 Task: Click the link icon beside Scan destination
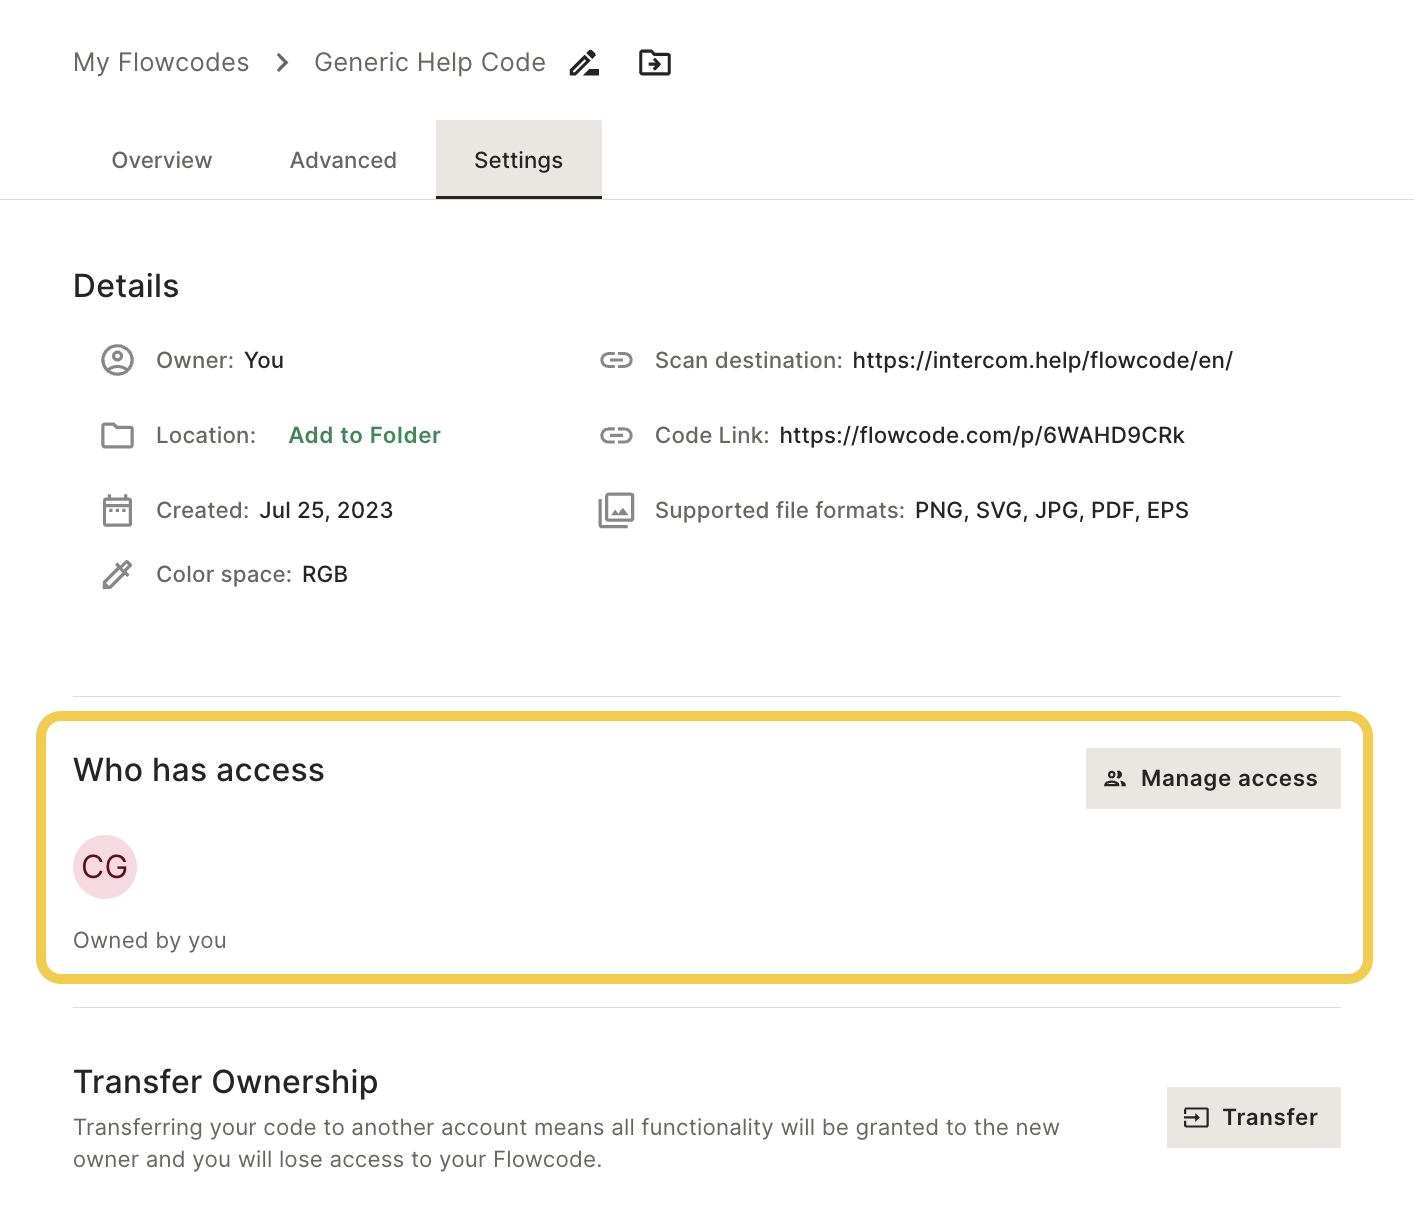pos(616,360)
